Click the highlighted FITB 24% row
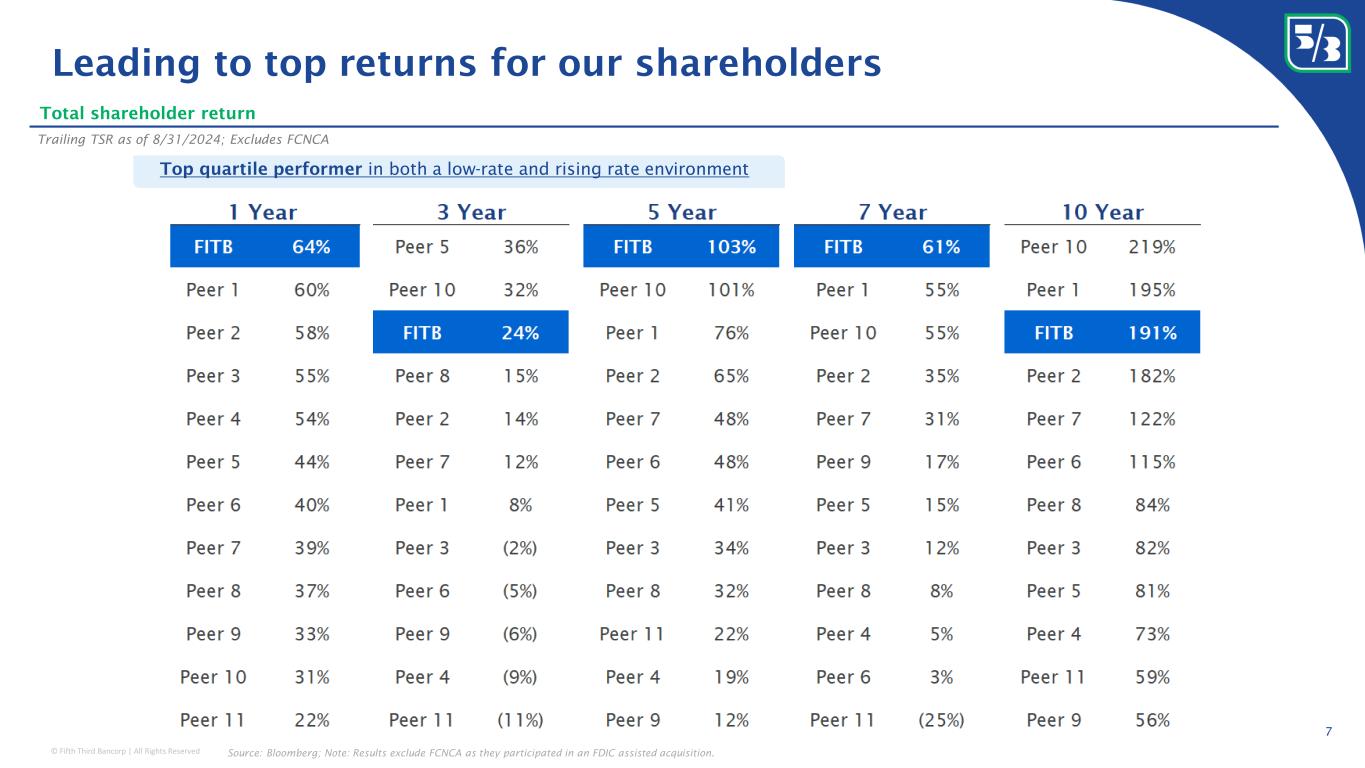 click(x=470, y=333)
